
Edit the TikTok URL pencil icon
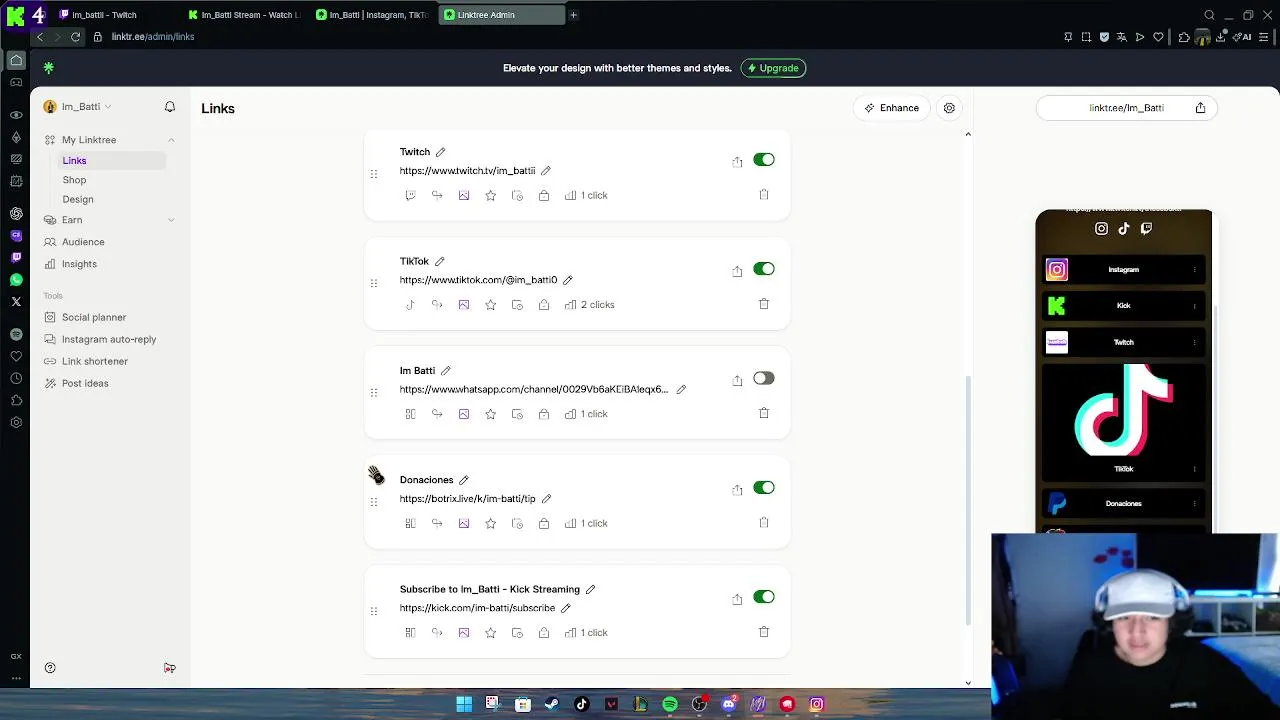567,280
